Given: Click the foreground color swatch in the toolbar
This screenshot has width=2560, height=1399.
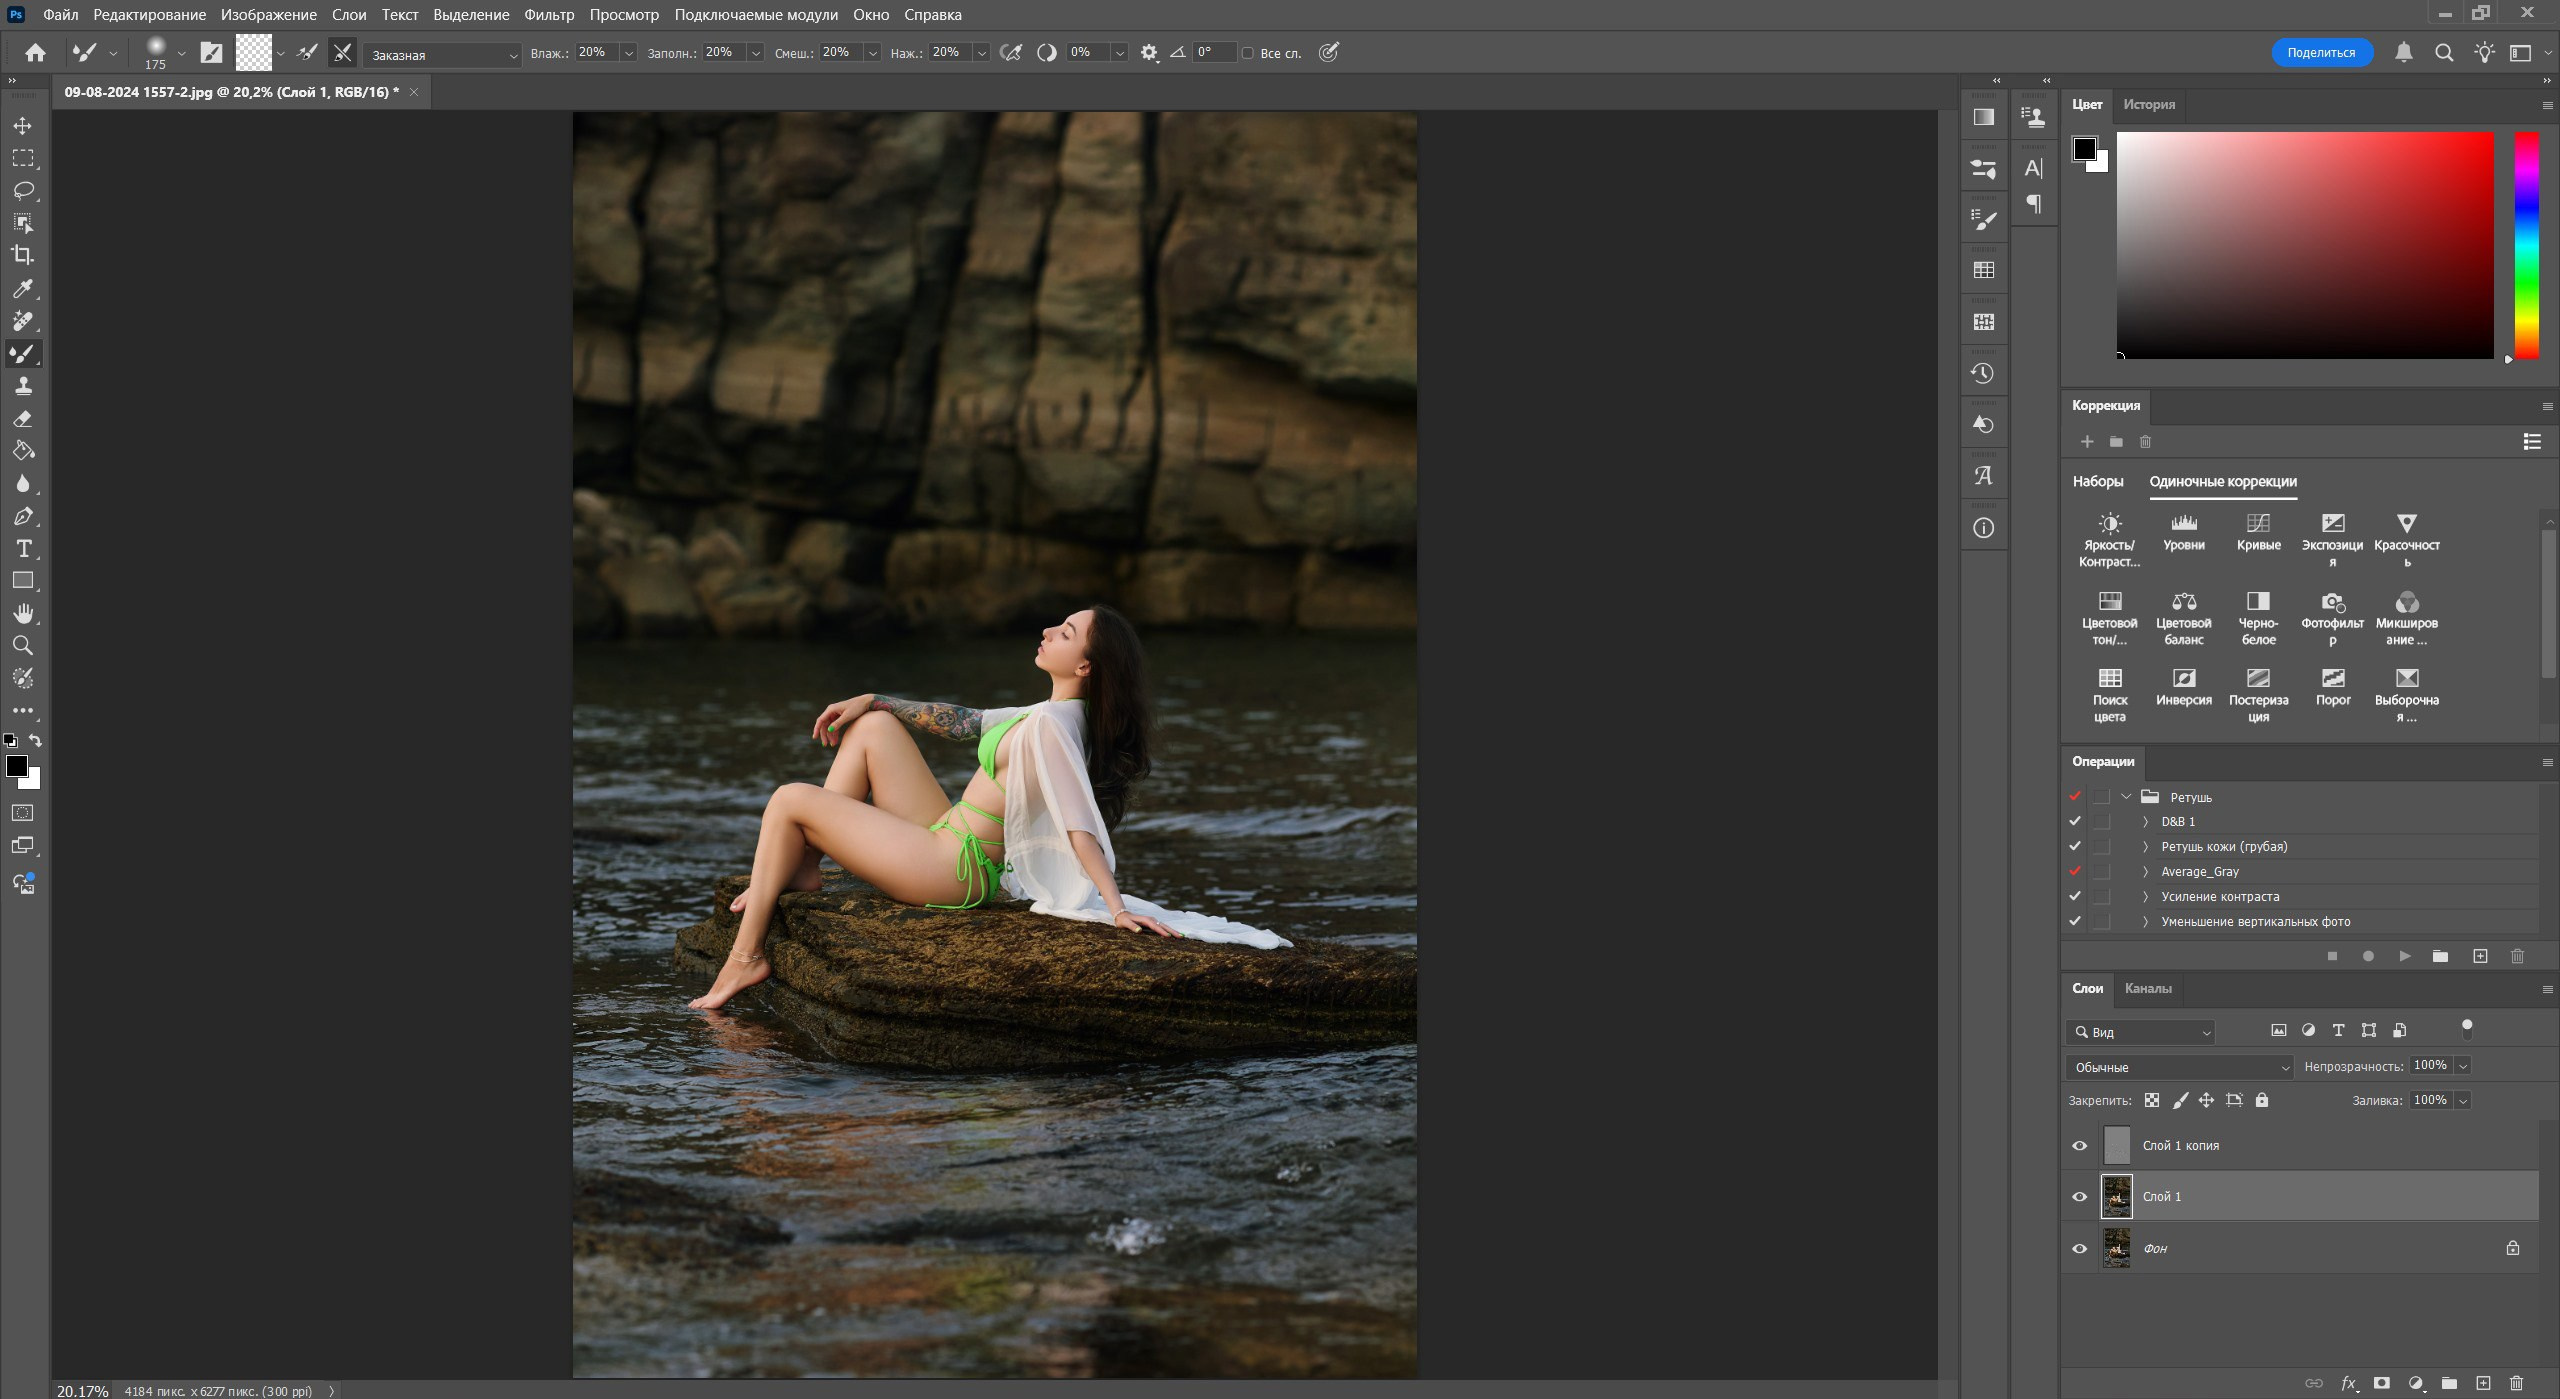Looking at the screenshot, I should pos(16,766).
